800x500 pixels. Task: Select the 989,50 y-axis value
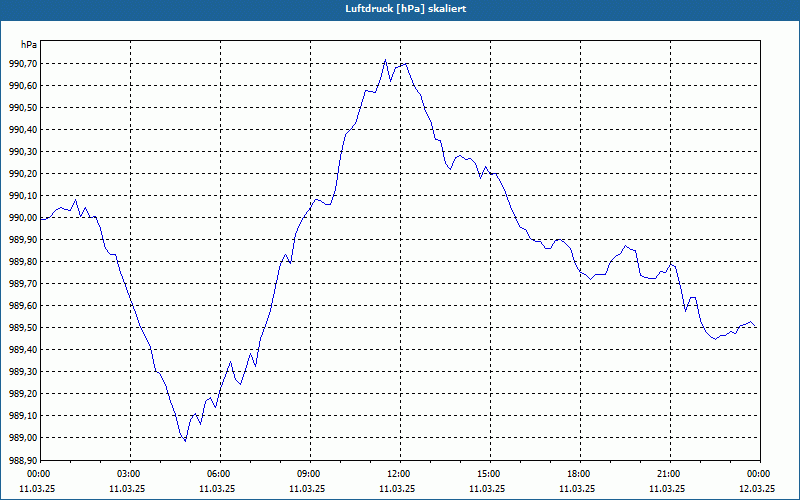click(23, 328)
